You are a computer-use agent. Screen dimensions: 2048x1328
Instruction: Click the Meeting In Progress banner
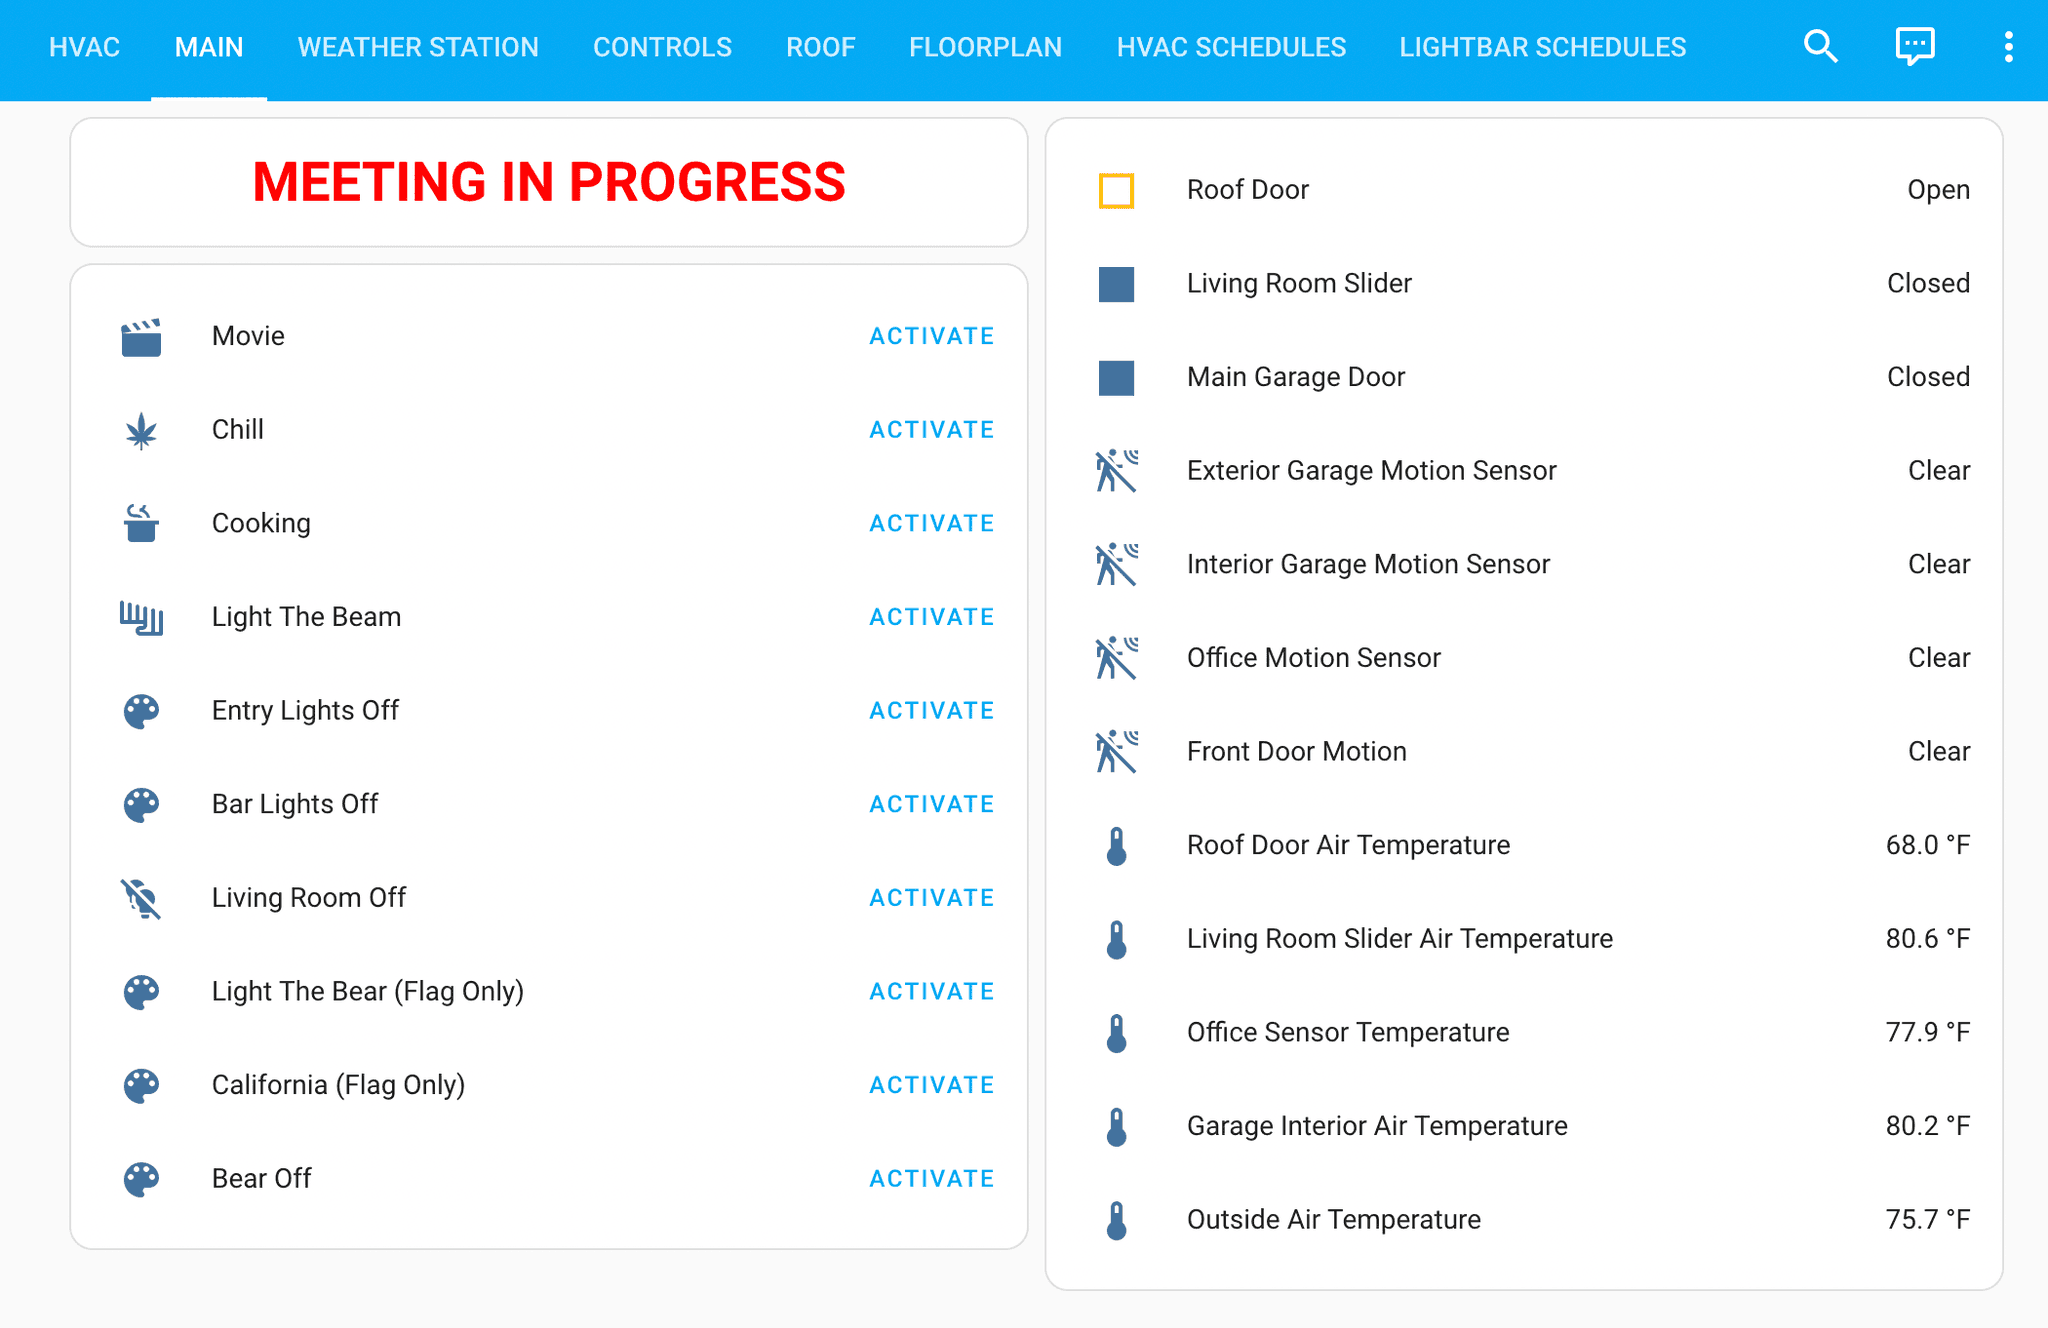549,183
